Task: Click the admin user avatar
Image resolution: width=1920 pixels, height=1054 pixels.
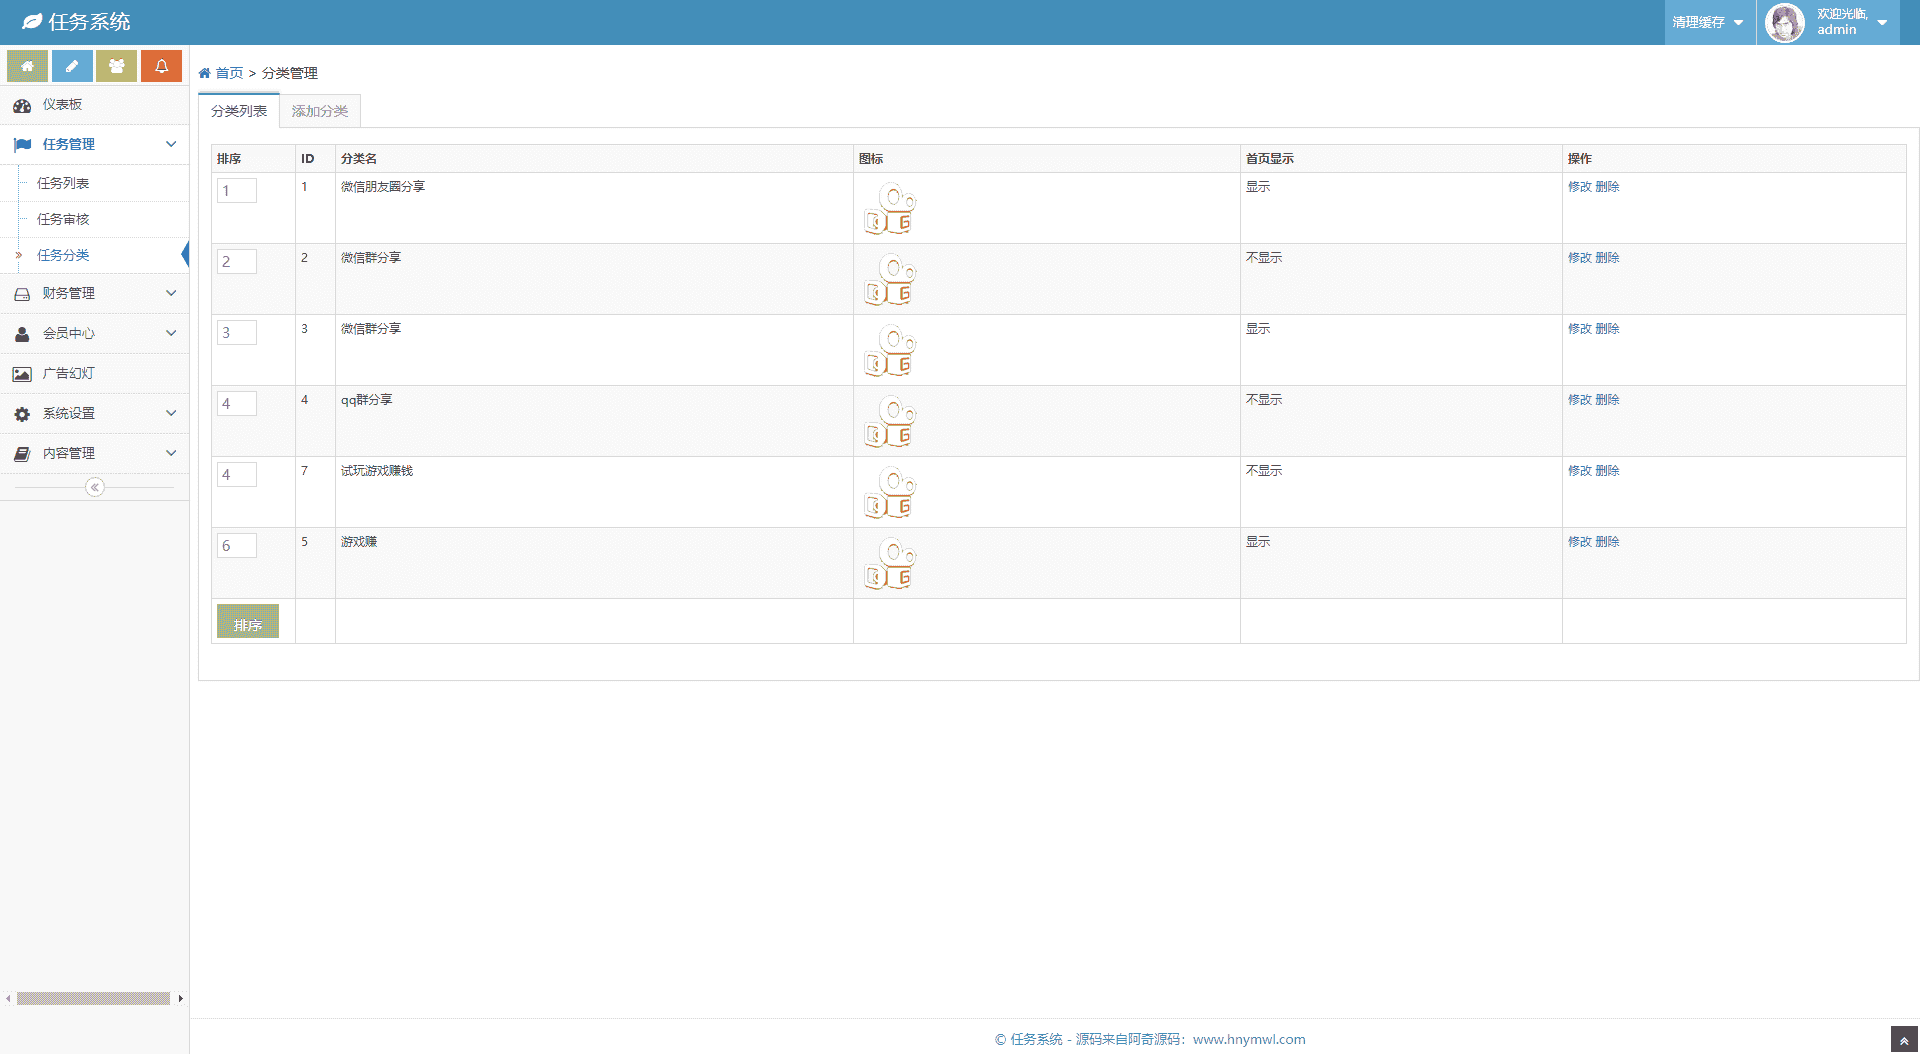Action: click(1785, 22)
